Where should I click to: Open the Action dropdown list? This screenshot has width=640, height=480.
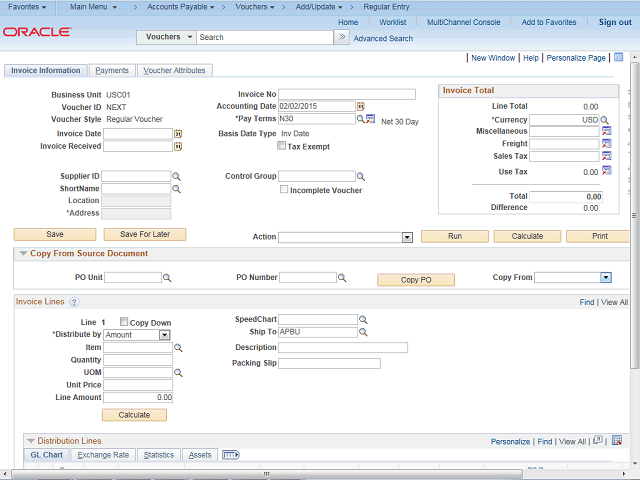(x=407, y=237)
